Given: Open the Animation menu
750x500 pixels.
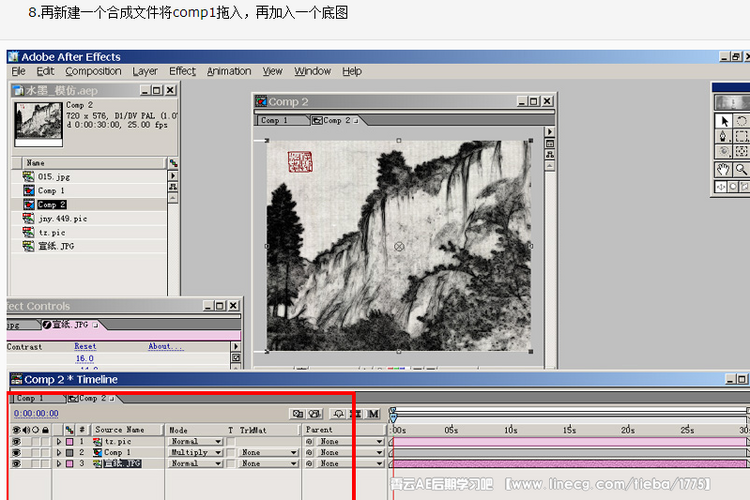Looking at the screenshot, I should [x=229, y=71].
